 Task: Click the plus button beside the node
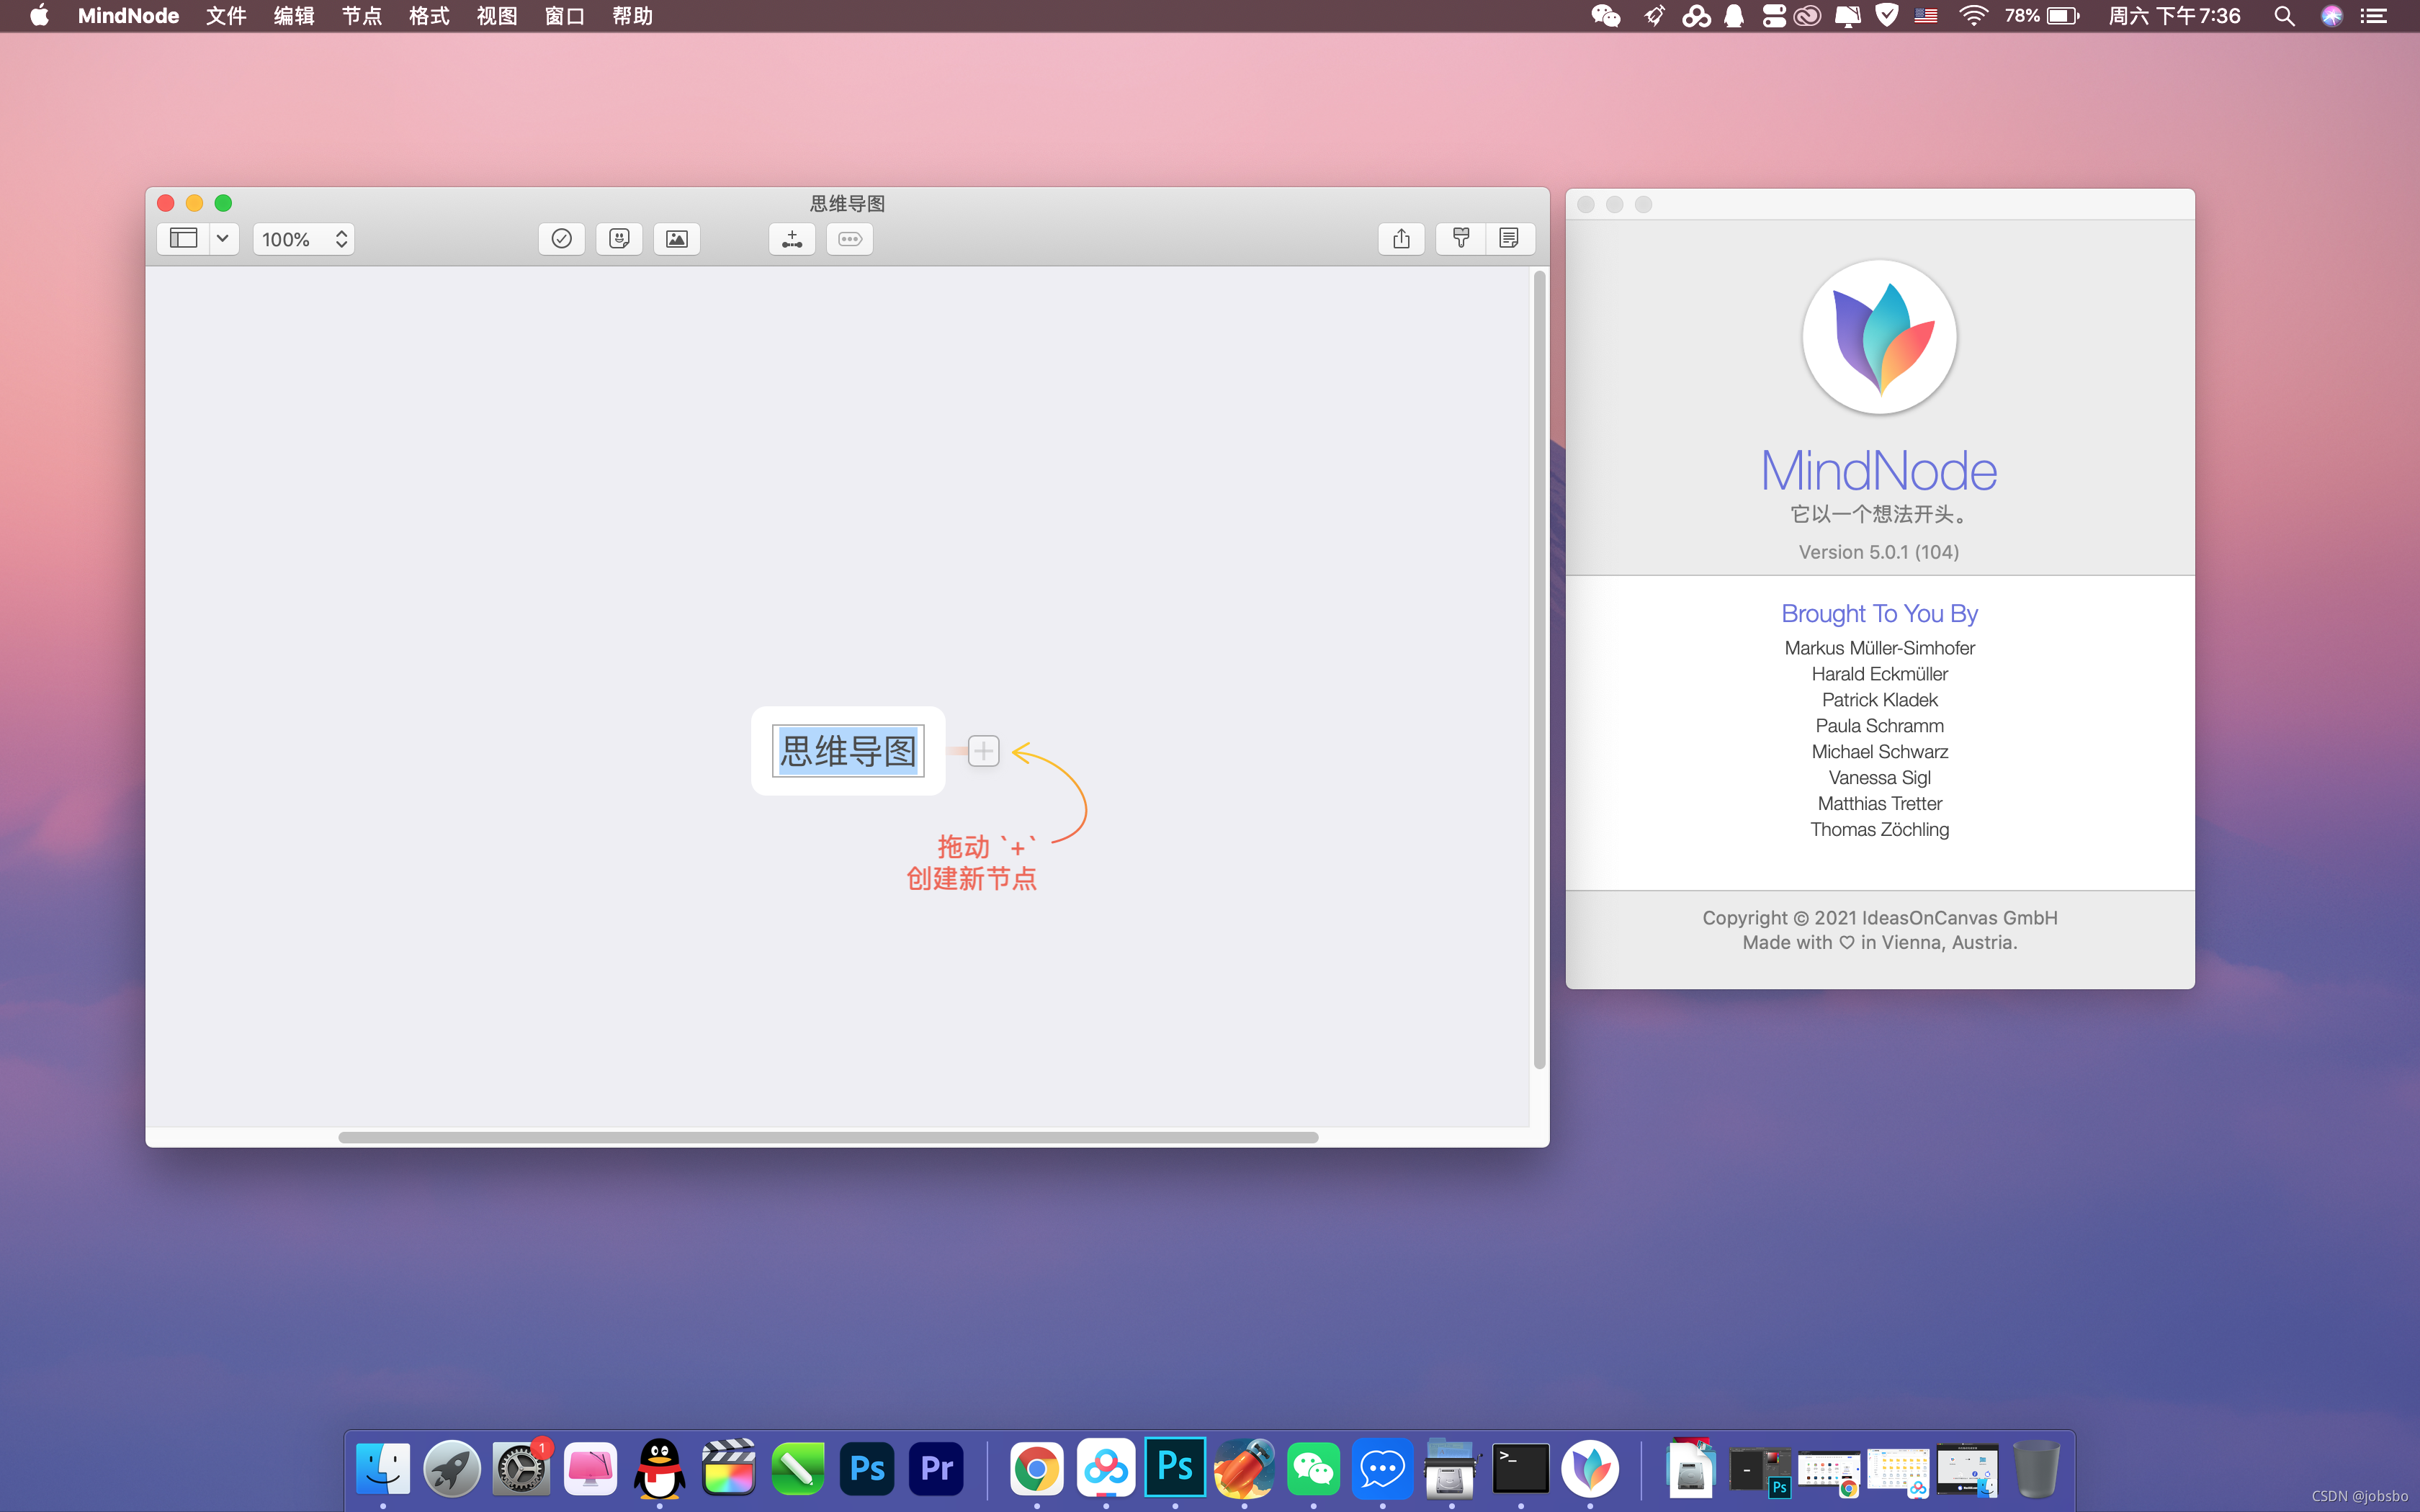(984, 751)
